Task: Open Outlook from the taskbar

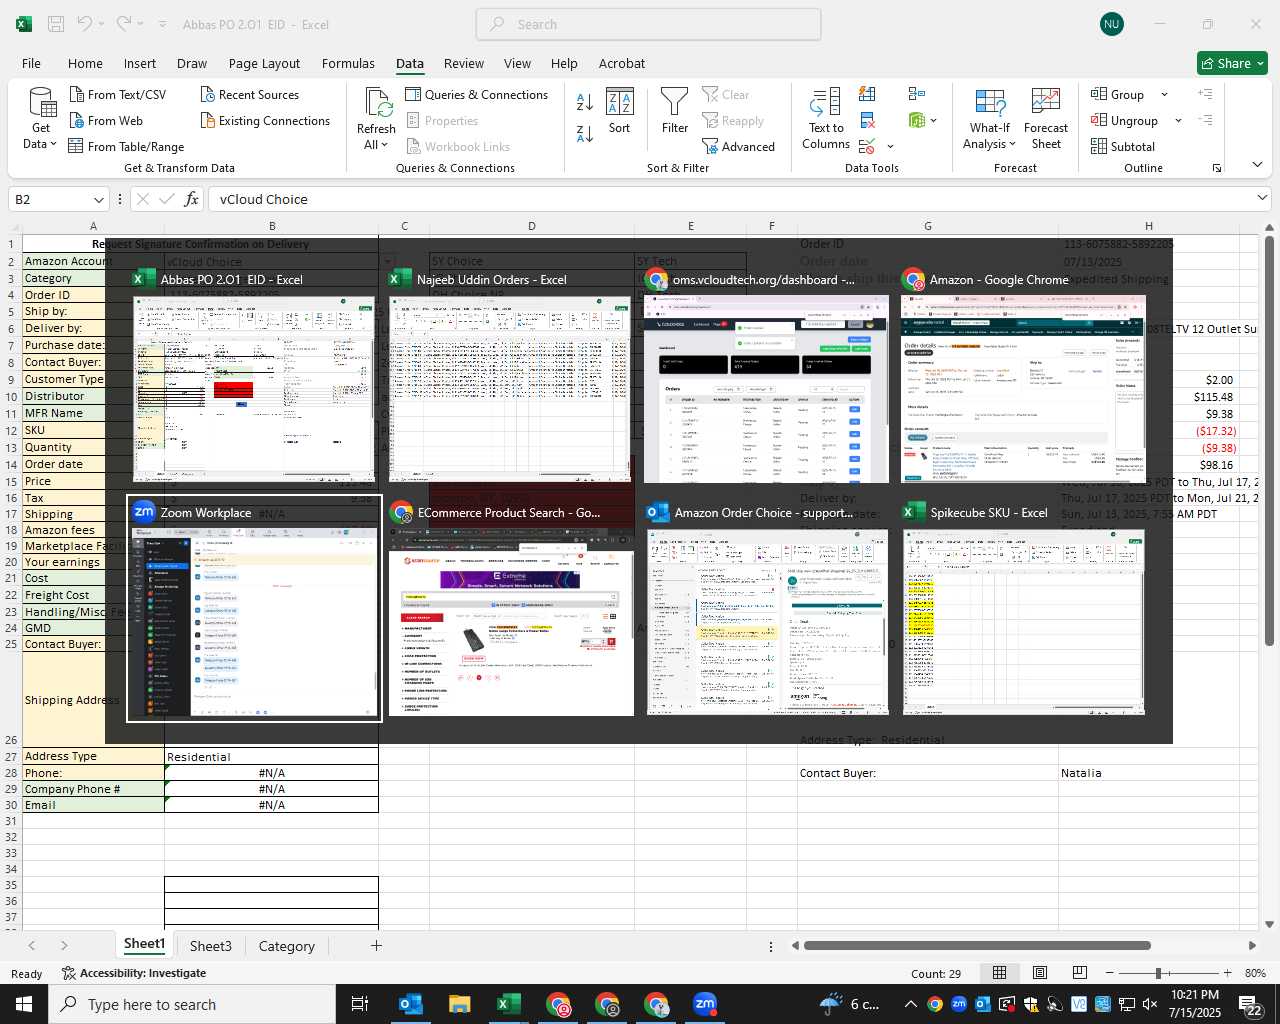Action: click(411, 1004)
